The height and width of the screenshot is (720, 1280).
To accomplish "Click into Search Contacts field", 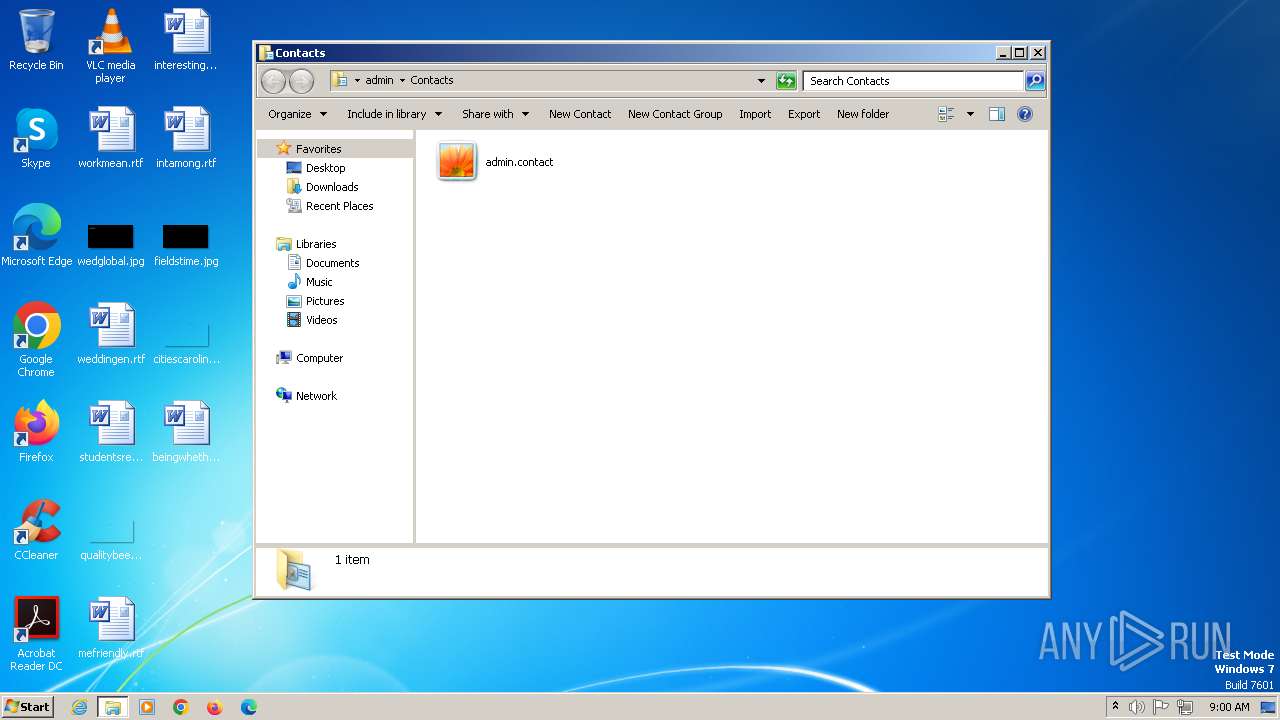I will (x=914, y=81).
